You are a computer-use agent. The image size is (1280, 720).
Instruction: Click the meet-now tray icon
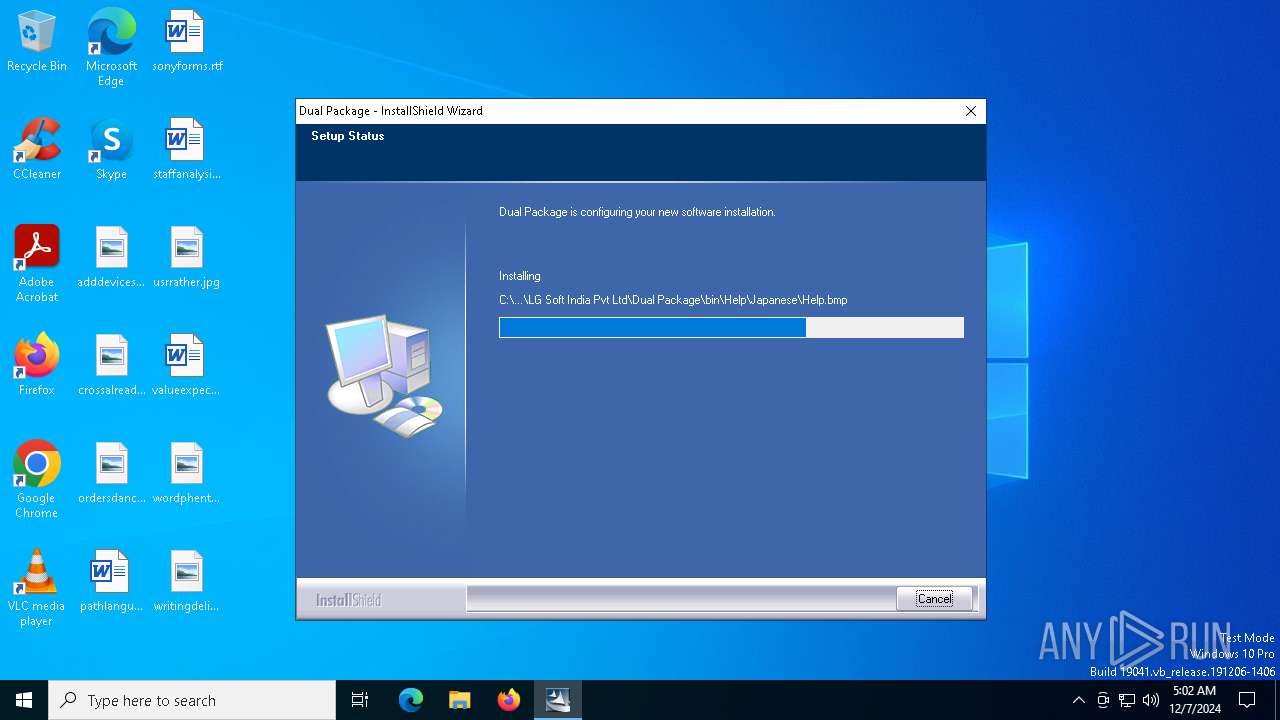tap(1103, 700)
